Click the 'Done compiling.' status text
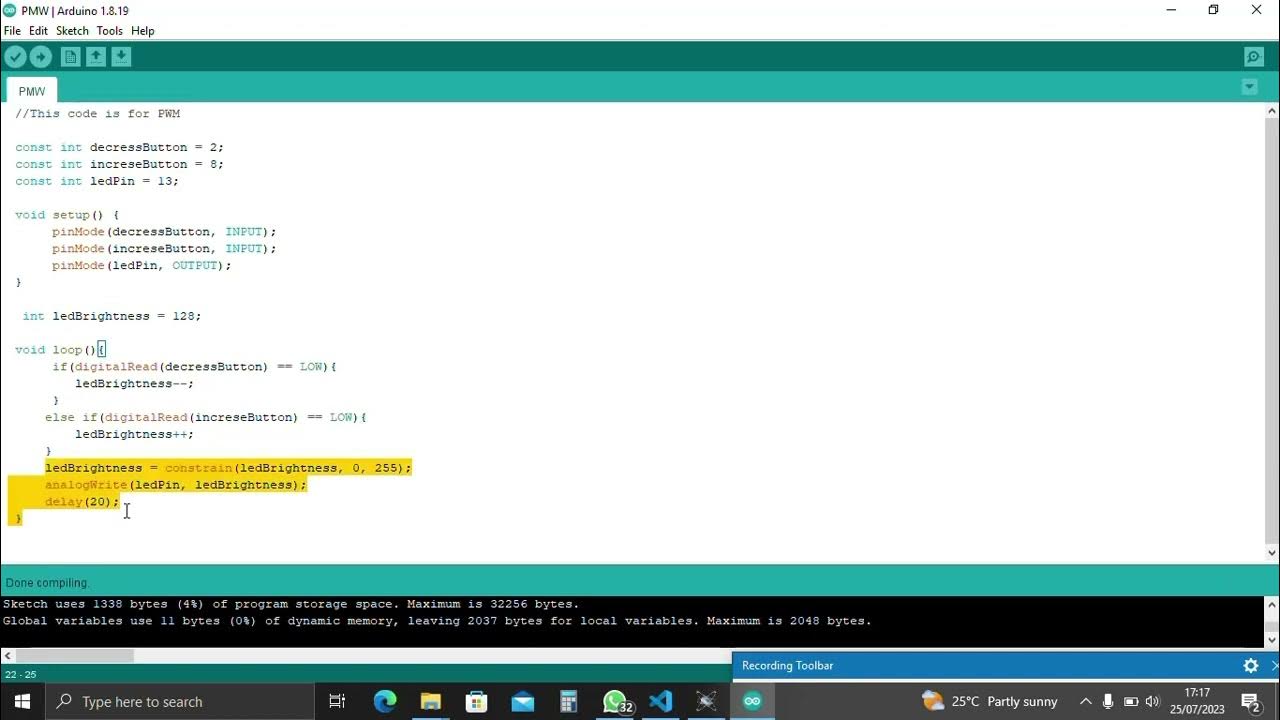Viewport: 1280px width, 720px height. (47, 583)
